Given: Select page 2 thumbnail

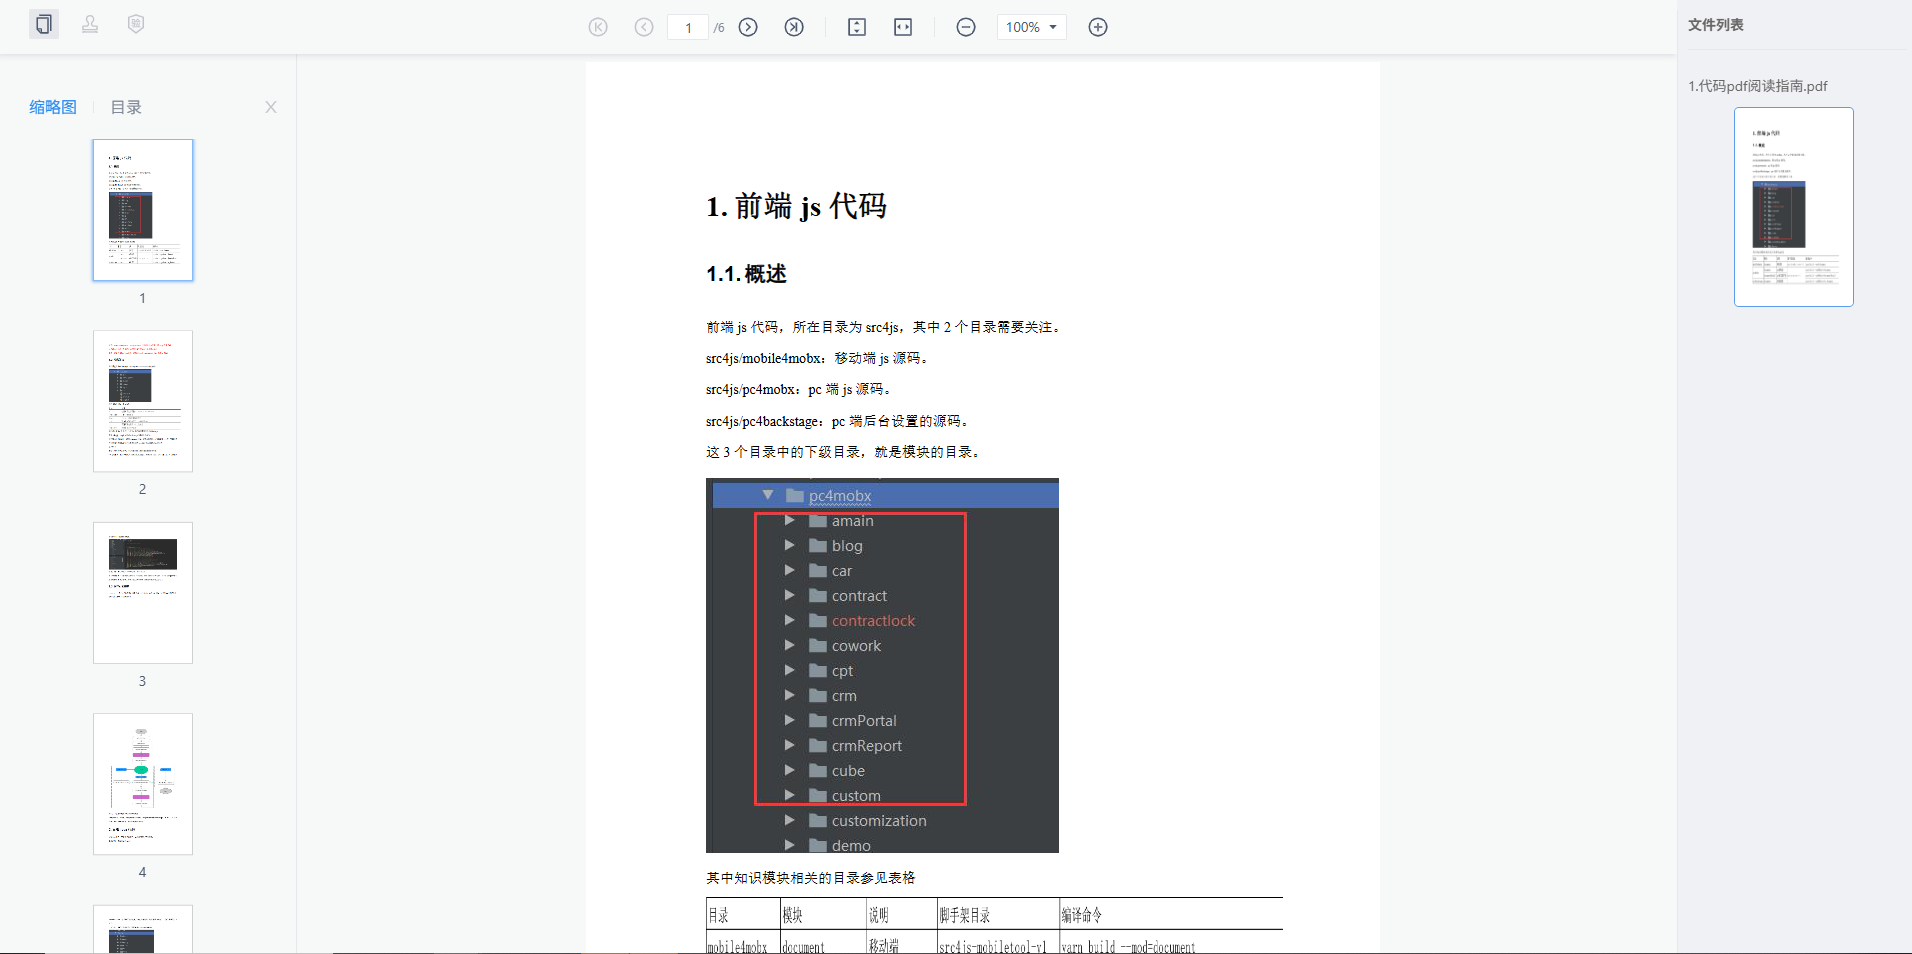Looking at the screenshot, I should tap(143, 401).
